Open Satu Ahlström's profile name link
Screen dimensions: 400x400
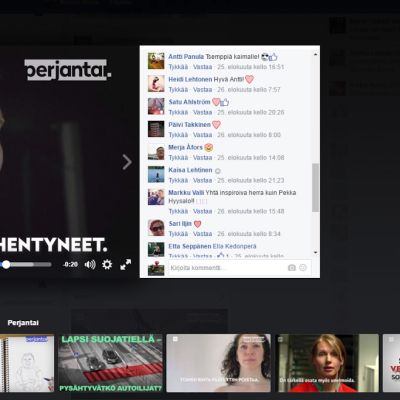[x=189, y=102]
